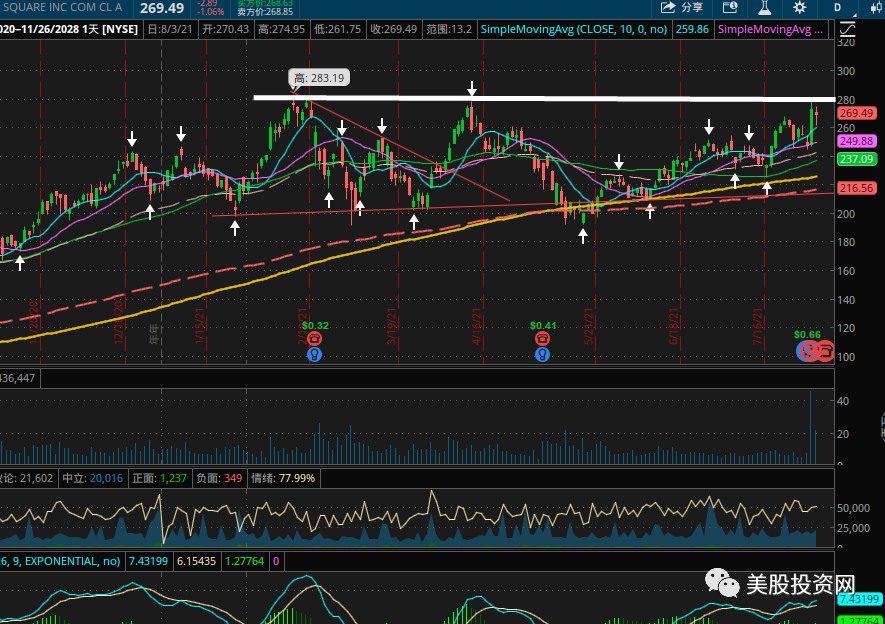Click the 开:270.43 open value
Viewport: 885px width, 624px height.
226,29
